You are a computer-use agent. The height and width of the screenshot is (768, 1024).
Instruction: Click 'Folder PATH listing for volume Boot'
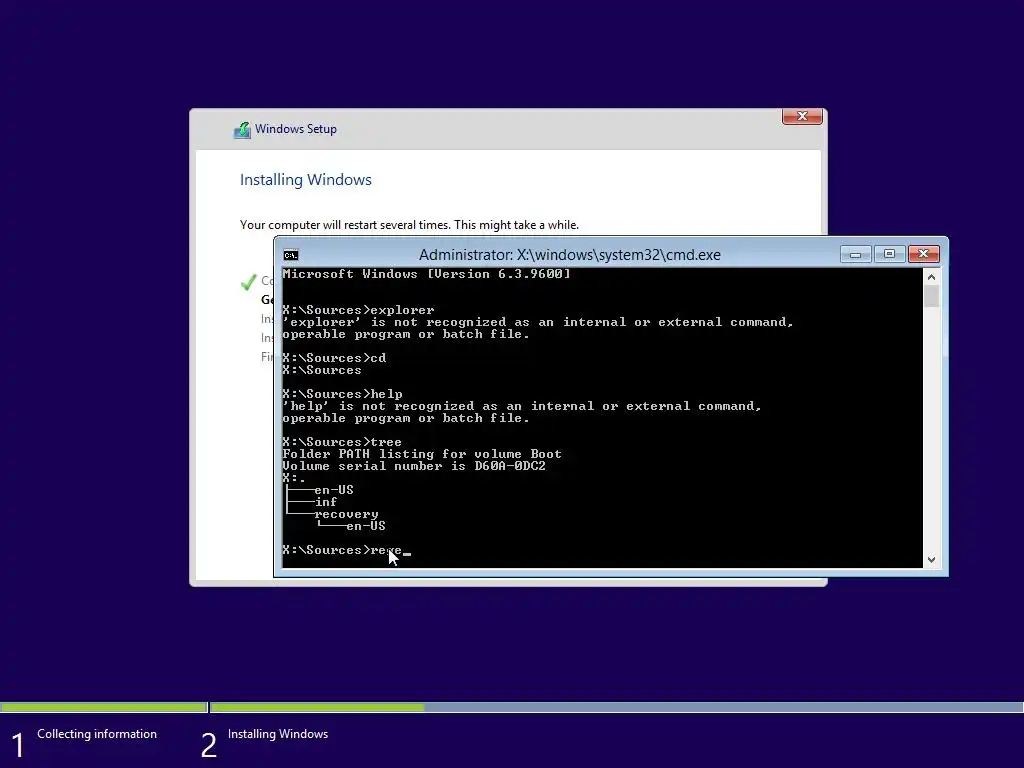tap(422, 454)
